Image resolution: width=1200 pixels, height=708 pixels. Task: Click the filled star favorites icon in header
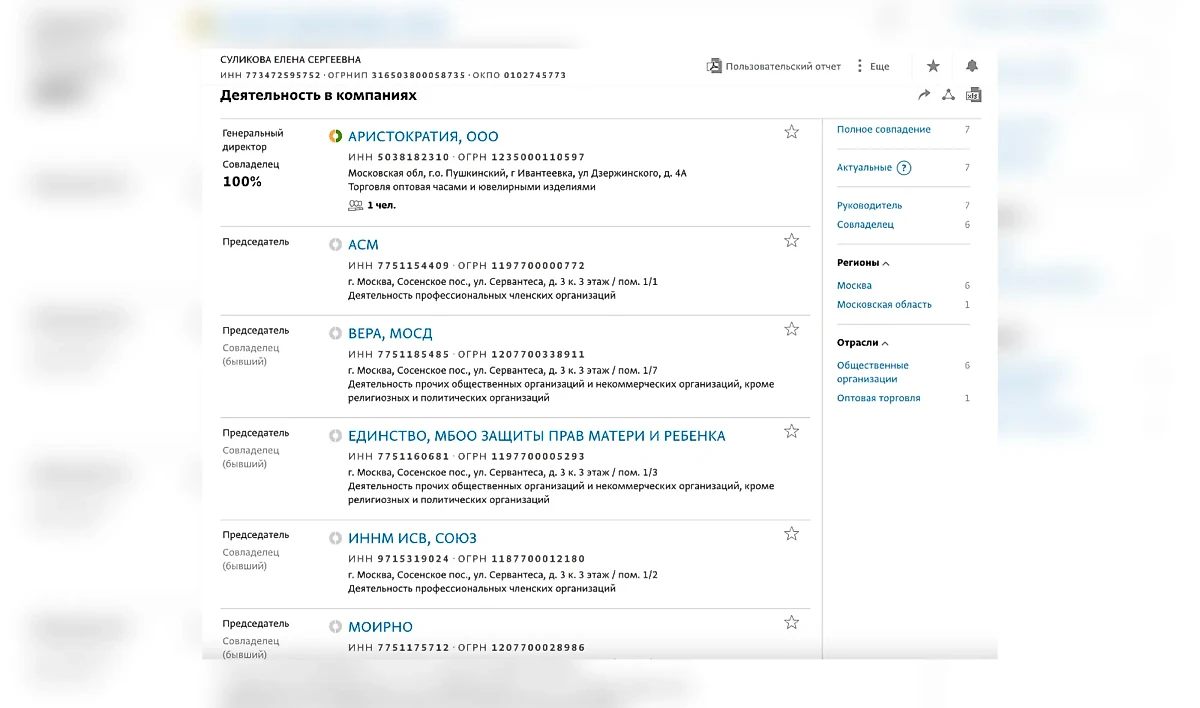tap(933, 66)
